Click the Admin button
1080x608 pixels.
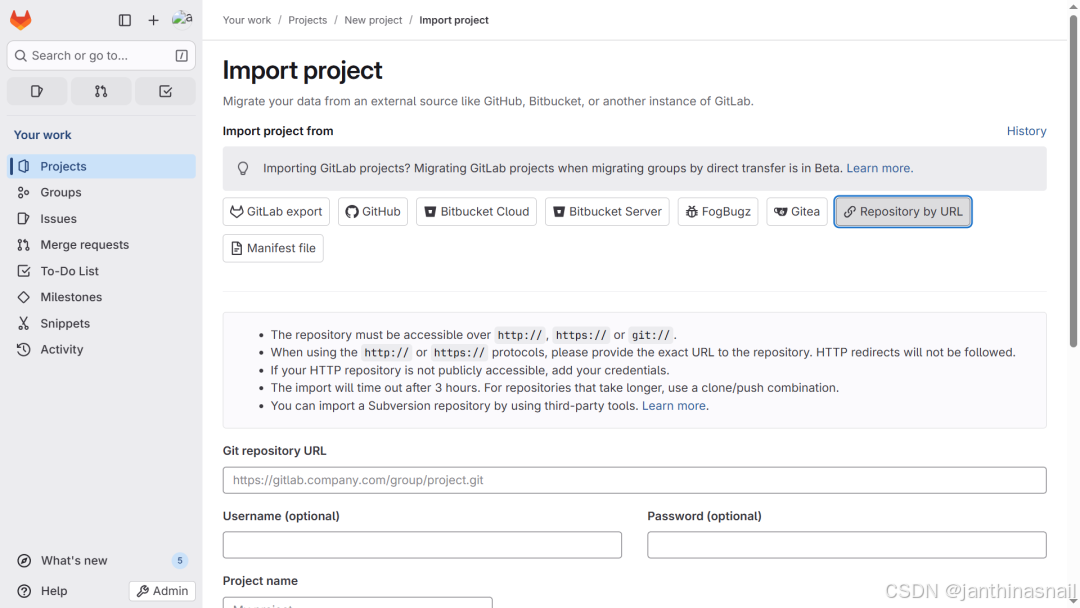[163, 591]
